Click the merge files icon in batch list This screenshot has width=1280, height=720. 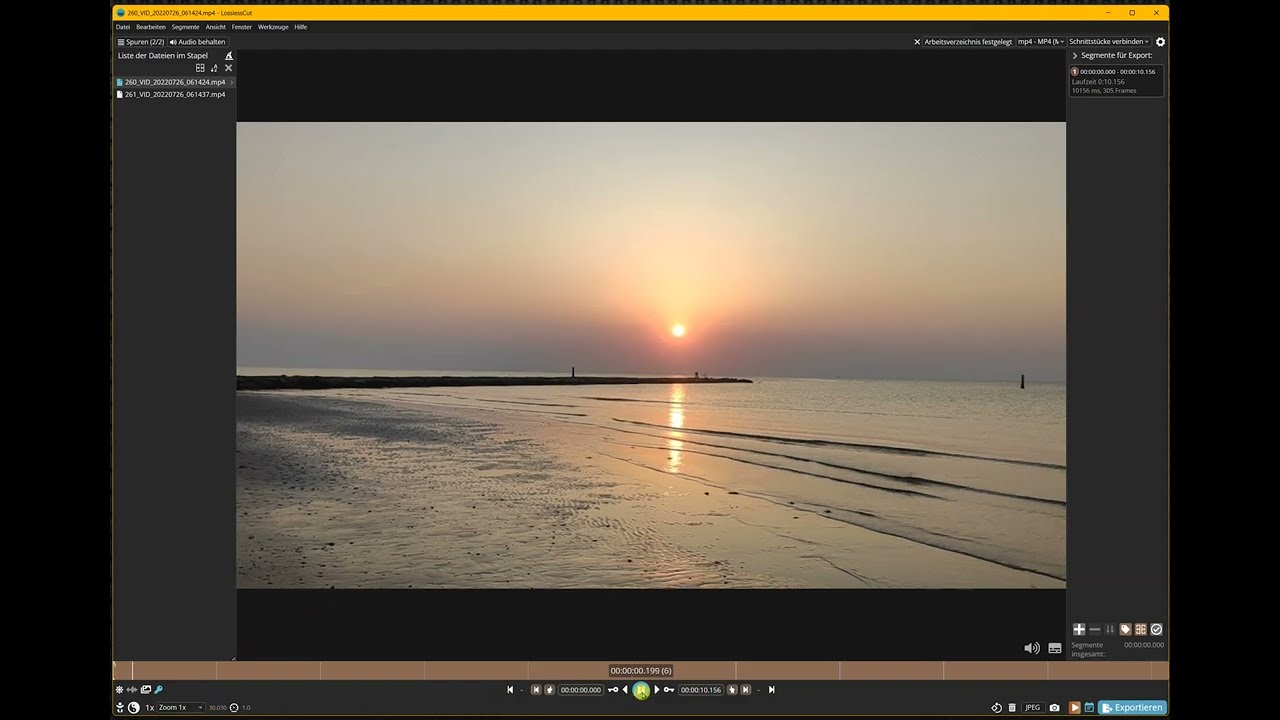pos(200,68)
